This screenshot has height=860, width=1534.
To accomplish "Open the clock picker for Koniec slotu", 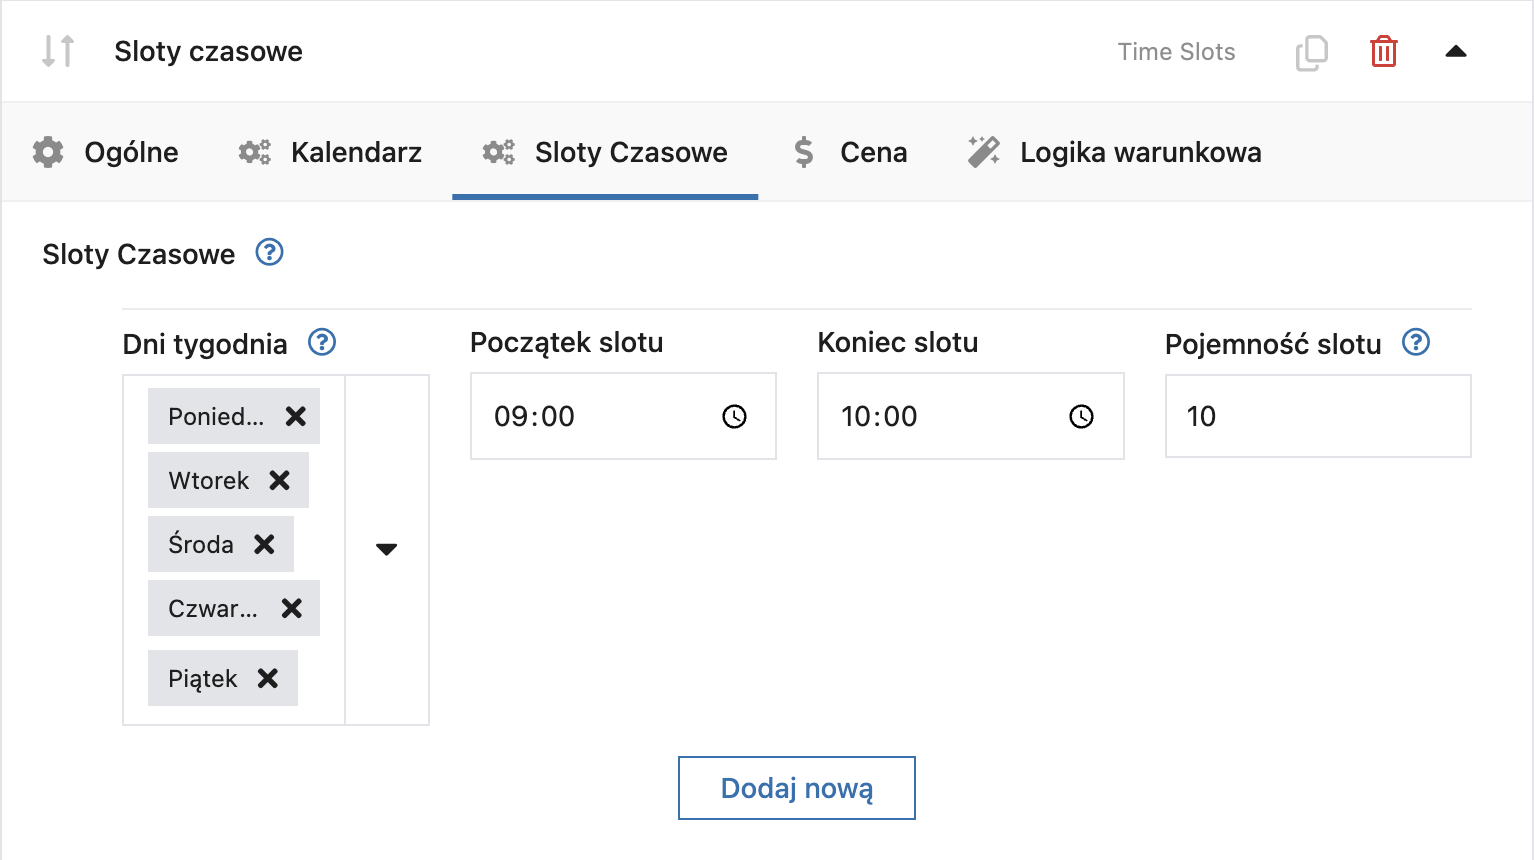I will click(1081, 416).
